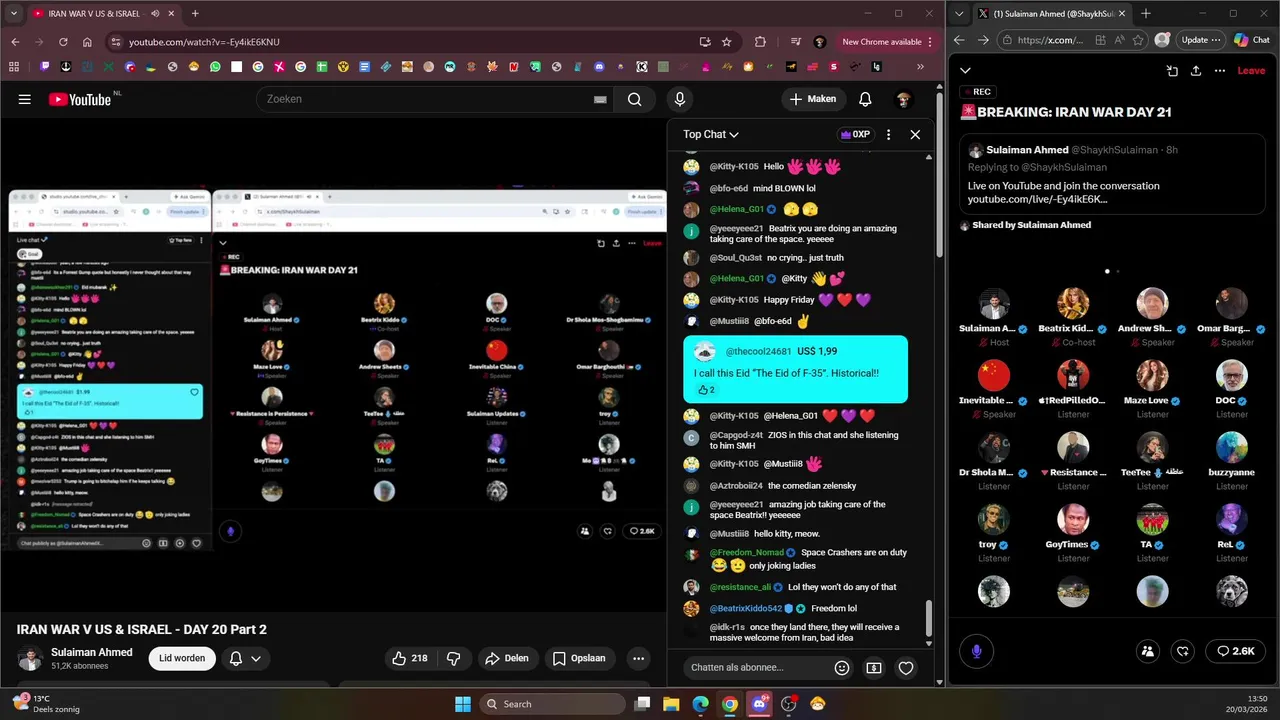The image size is (1280, 720).
Task: Open a new Chrome tab
Action: click(195, 14)
